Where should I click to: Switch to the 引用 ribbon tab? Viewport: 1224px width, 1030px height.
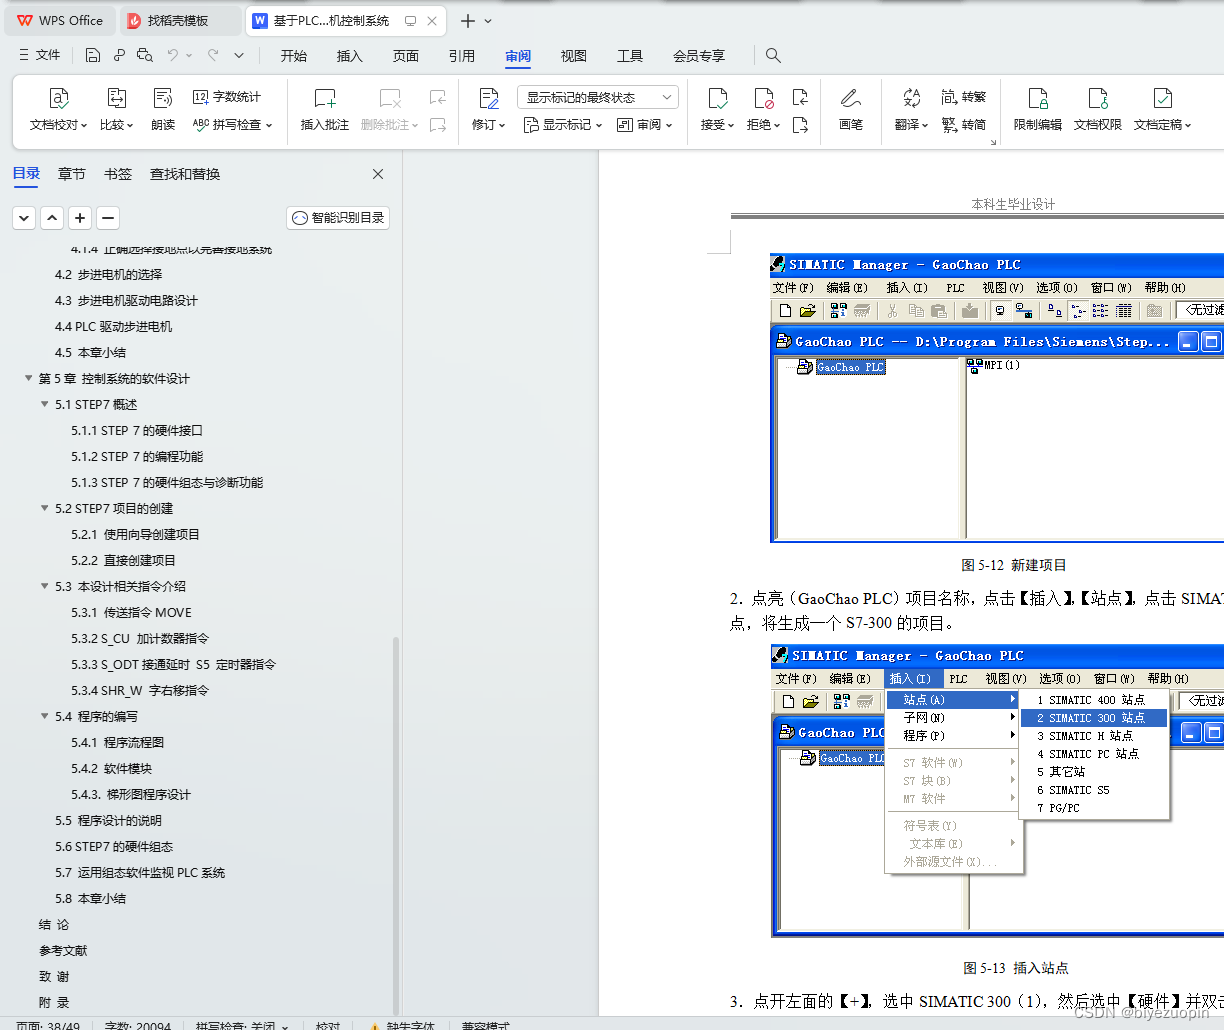[x=462, y=56]
